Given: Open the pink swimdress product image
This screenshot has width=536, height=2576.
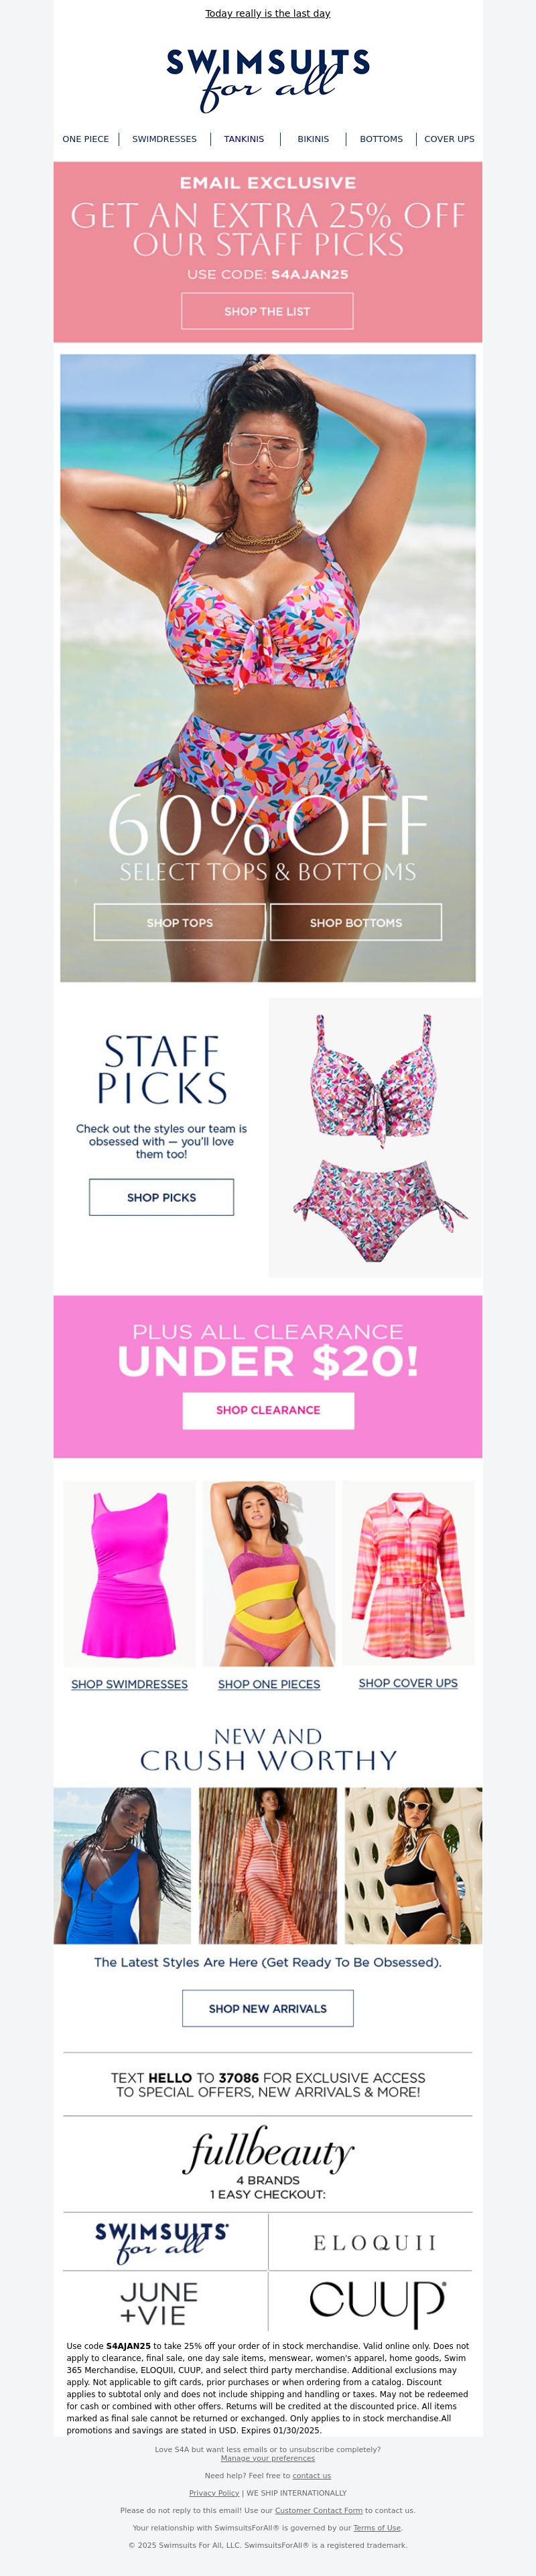Looking at the screenshot, I should click(129, 1574).
